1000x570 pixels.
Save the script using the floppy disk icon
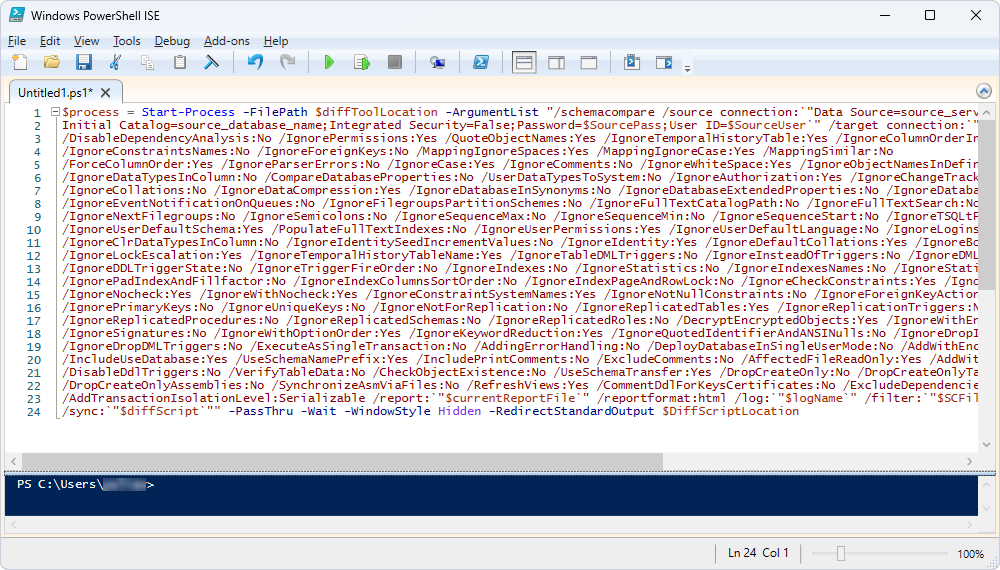point(84,62)
